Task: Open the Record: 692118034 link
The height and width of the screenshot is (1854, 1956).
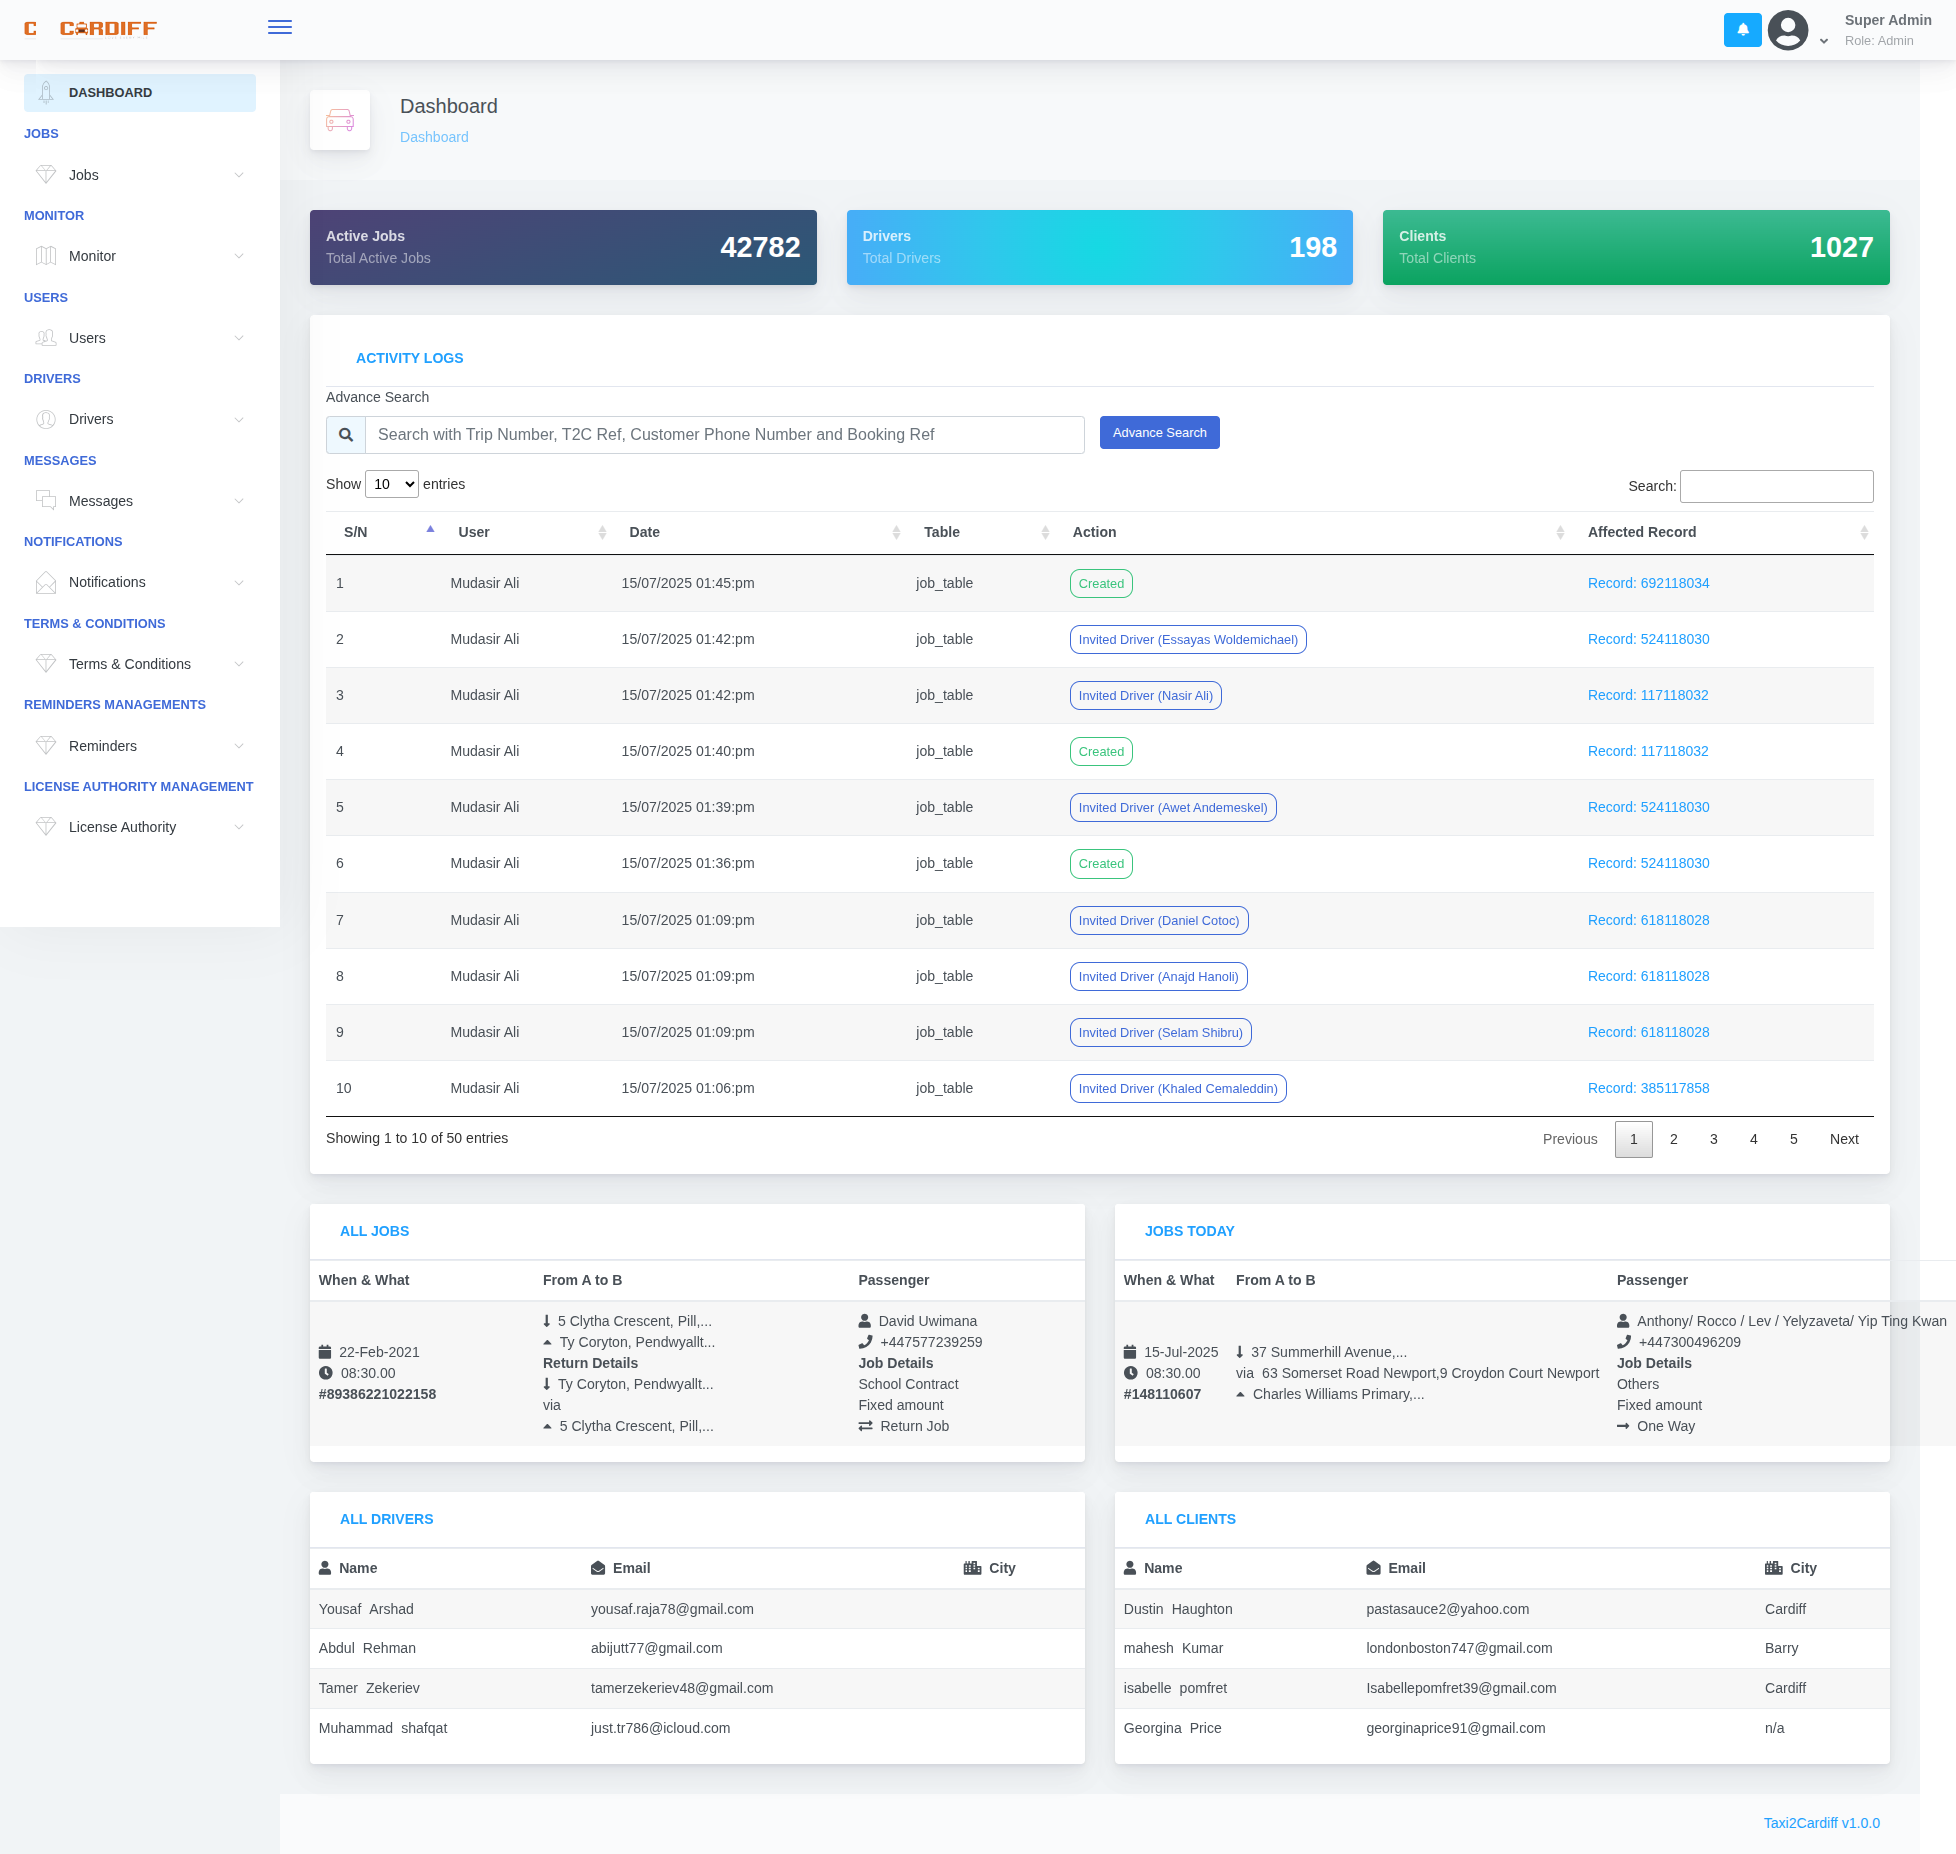Action: [x=1648, y=583]
